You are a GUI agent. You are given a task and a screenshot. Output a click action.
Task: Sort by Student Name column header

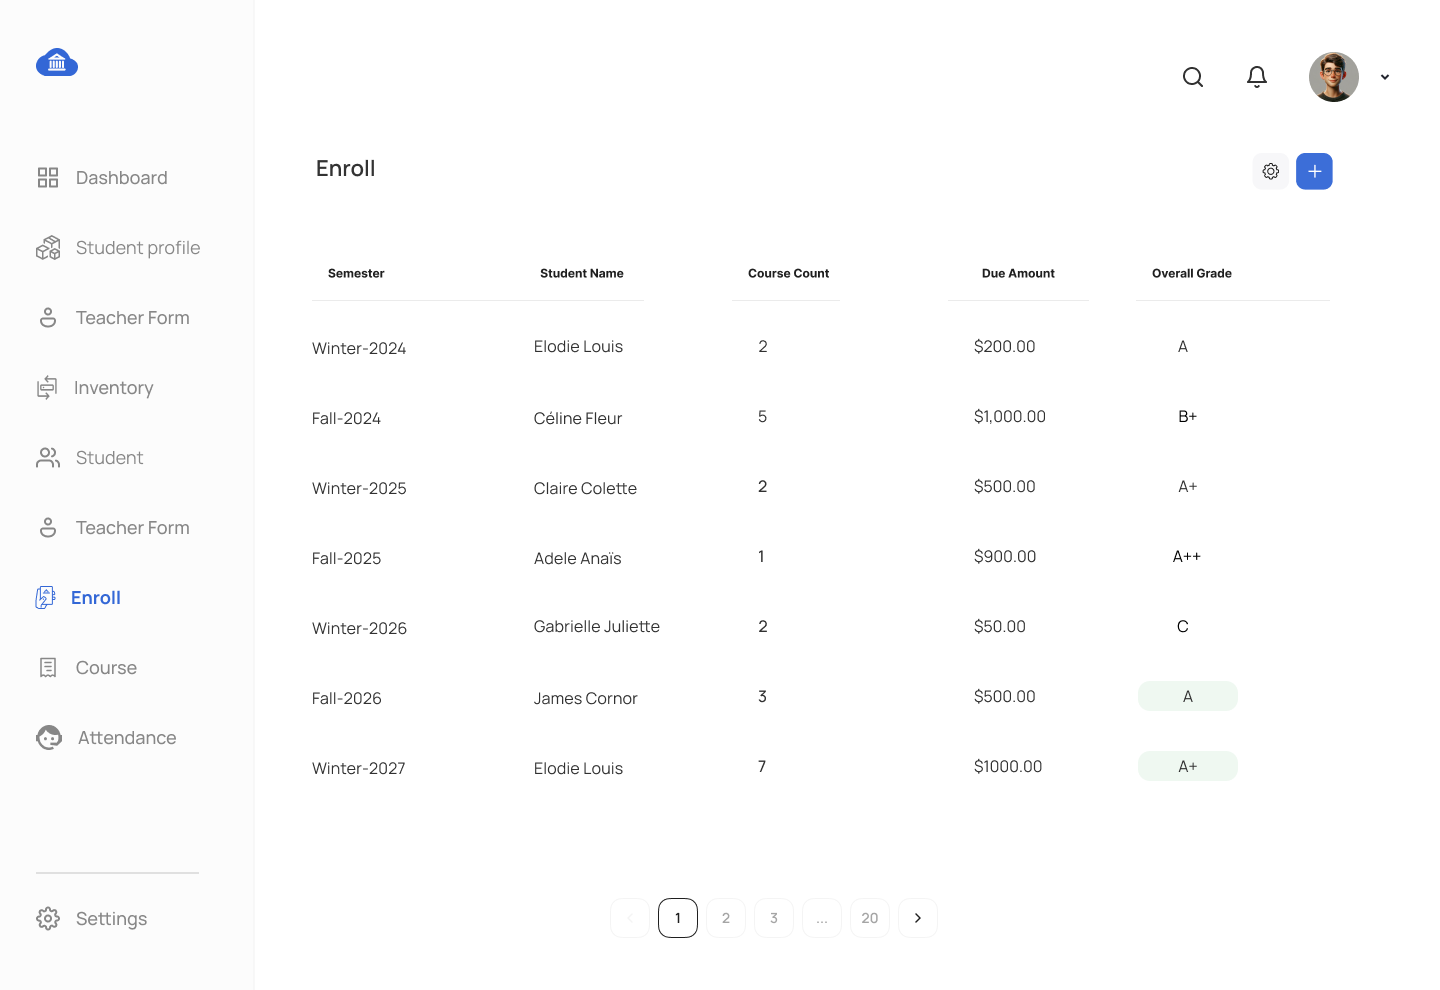coord(582,273)
